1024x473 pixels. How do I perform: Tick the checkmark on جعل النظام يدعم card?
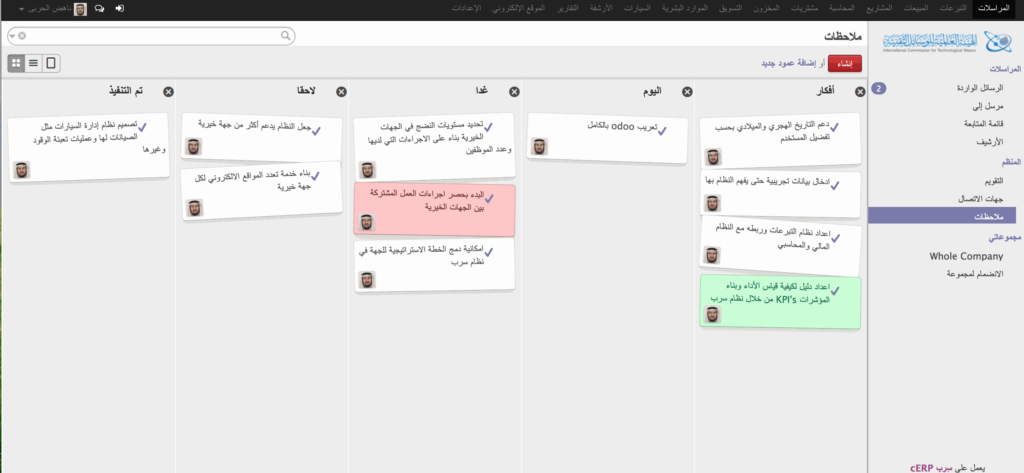[x=315, y=131]
